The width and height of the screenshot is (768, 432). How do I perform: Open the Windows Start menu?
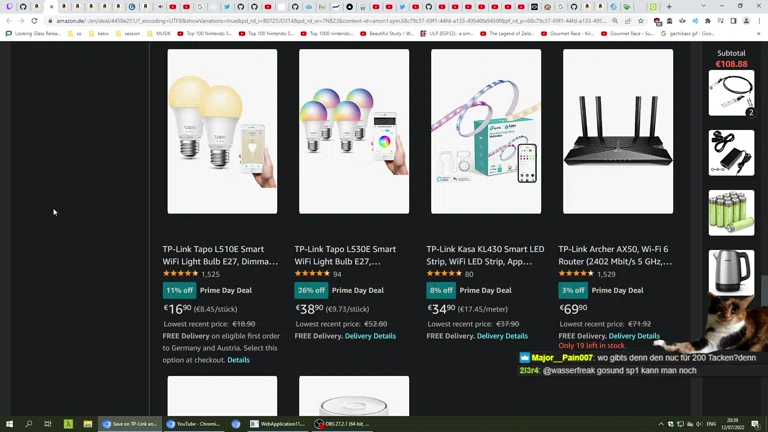(9, 424)
